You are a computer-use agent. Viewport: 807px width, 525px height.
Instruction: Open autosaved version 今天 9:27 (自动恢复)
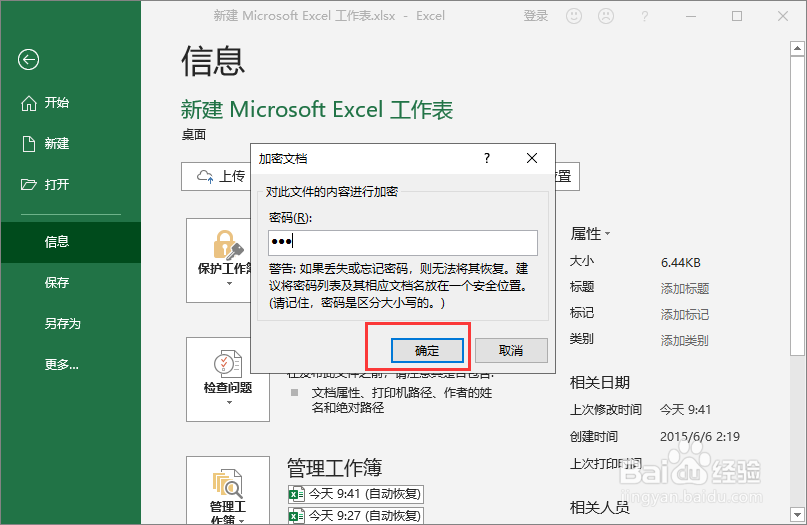click(x=356, y=515)
